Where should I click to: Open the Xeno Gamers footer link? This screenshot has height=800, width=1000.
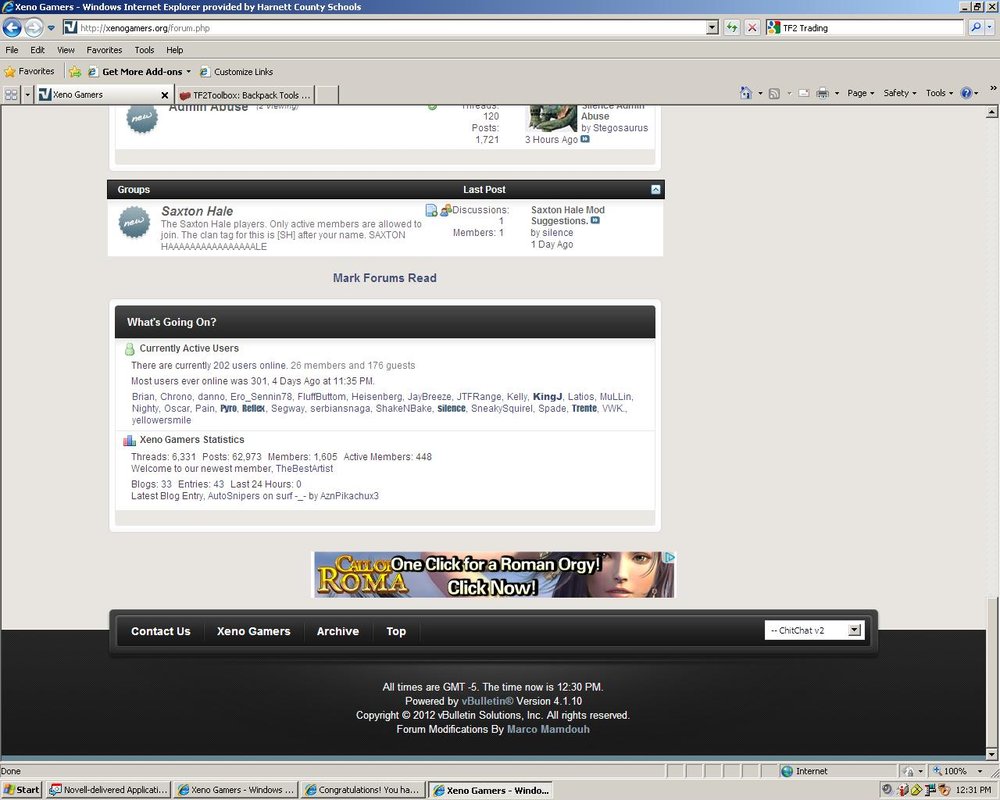pos(253,631)
